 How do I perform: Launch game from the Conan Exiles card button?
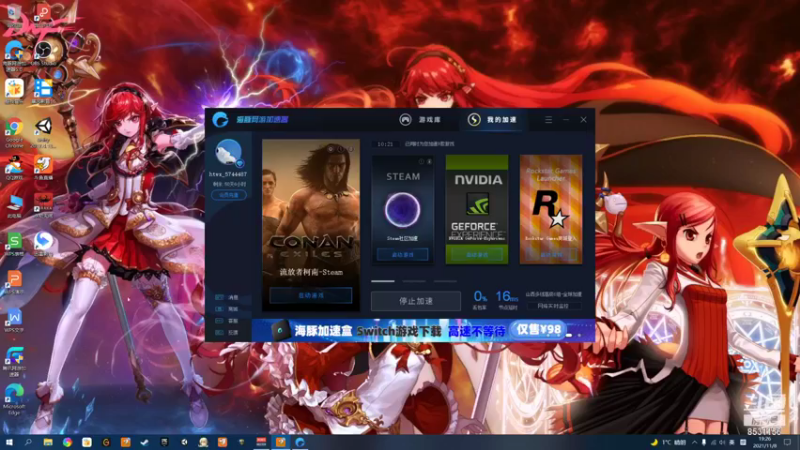pos(311,295)
